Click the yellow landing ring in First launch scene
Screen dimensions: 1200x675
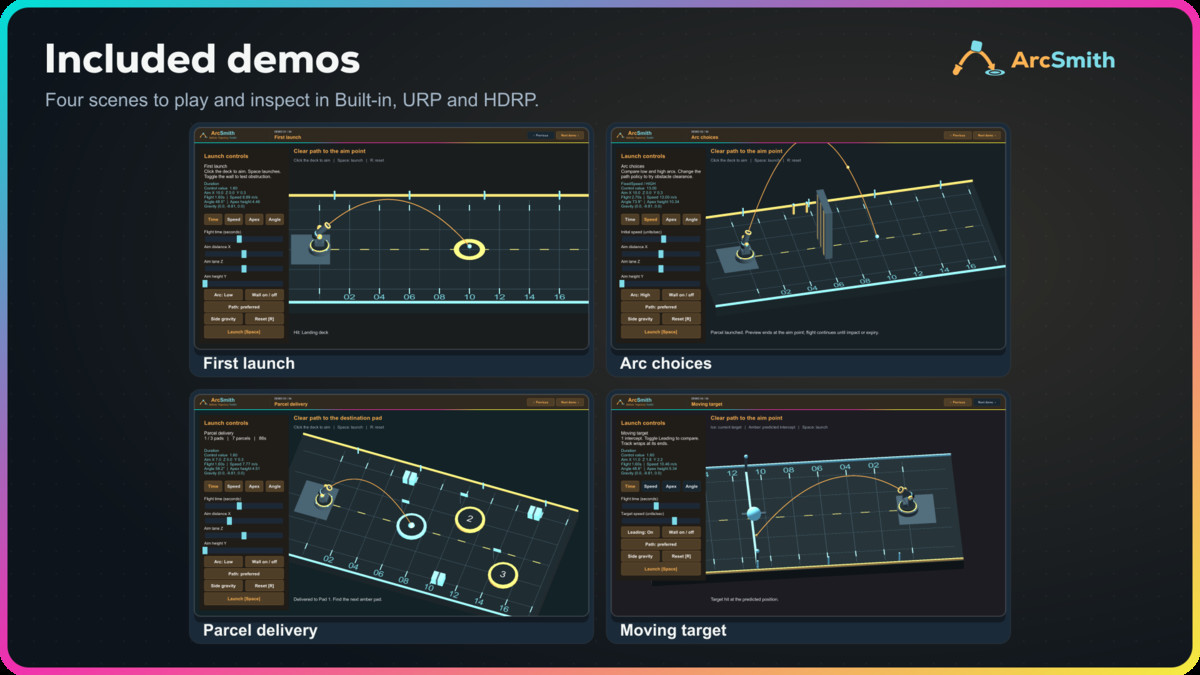pyautogui.click(x=469, y=249)
